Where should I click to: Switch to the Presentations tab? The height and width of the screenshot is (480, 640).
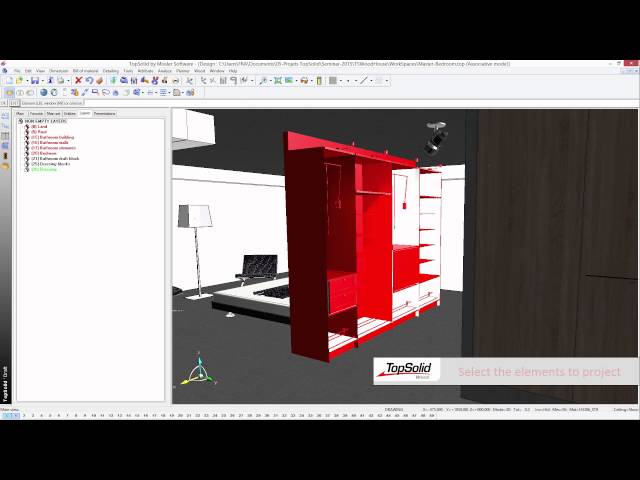click(x=104, y=113)
